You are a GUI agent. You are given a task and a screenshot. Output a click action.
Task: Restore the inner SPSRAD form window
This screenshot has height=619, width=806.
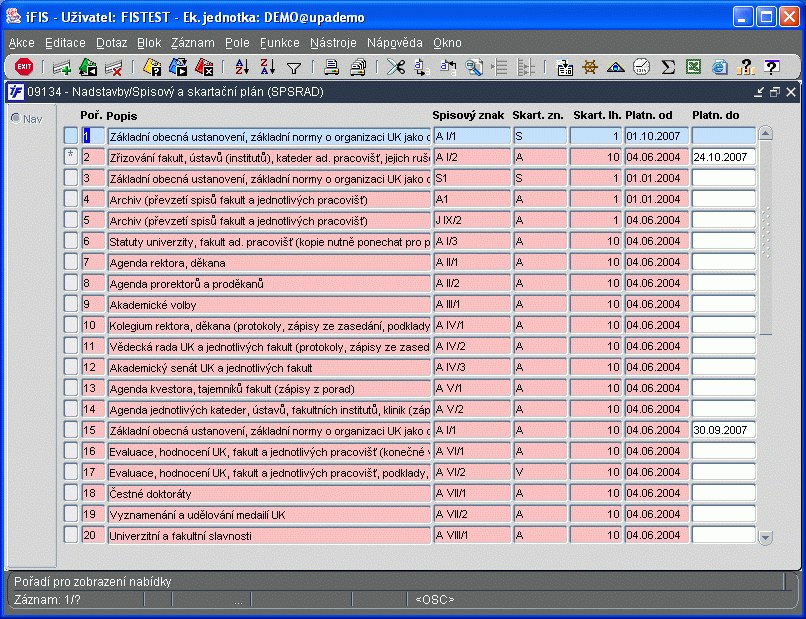(775, 92)
